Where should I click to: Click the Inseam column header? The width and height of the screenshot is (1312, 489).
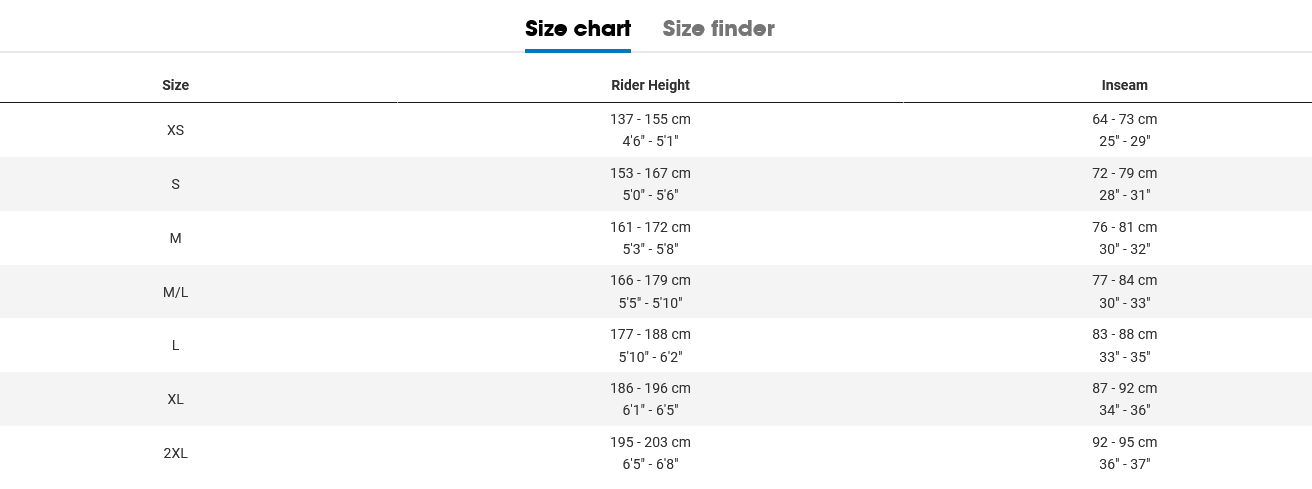coord(1124,85)
